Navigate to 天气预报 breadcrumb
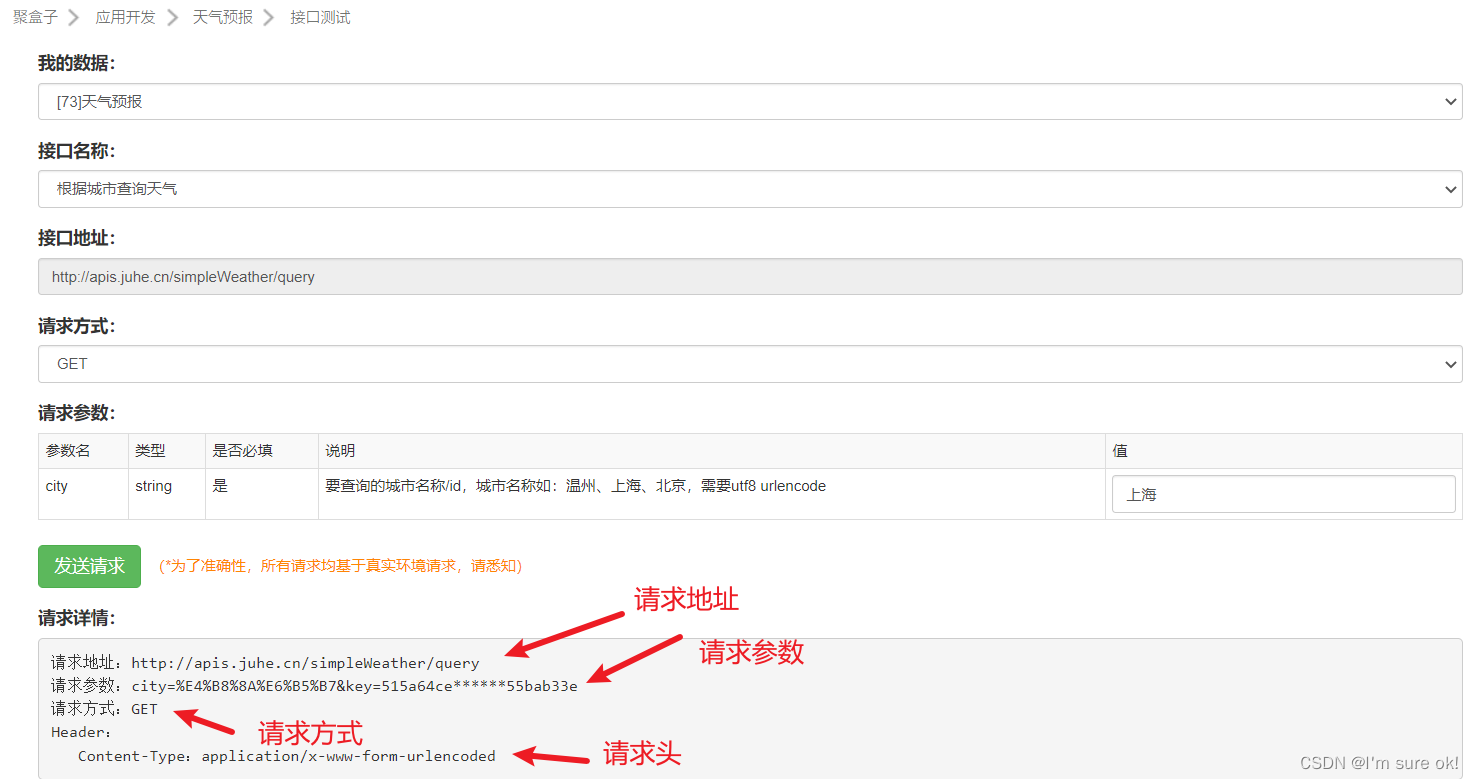This screenshot has width=1473, height=779. pyautogui.click(x=223, y=17)
